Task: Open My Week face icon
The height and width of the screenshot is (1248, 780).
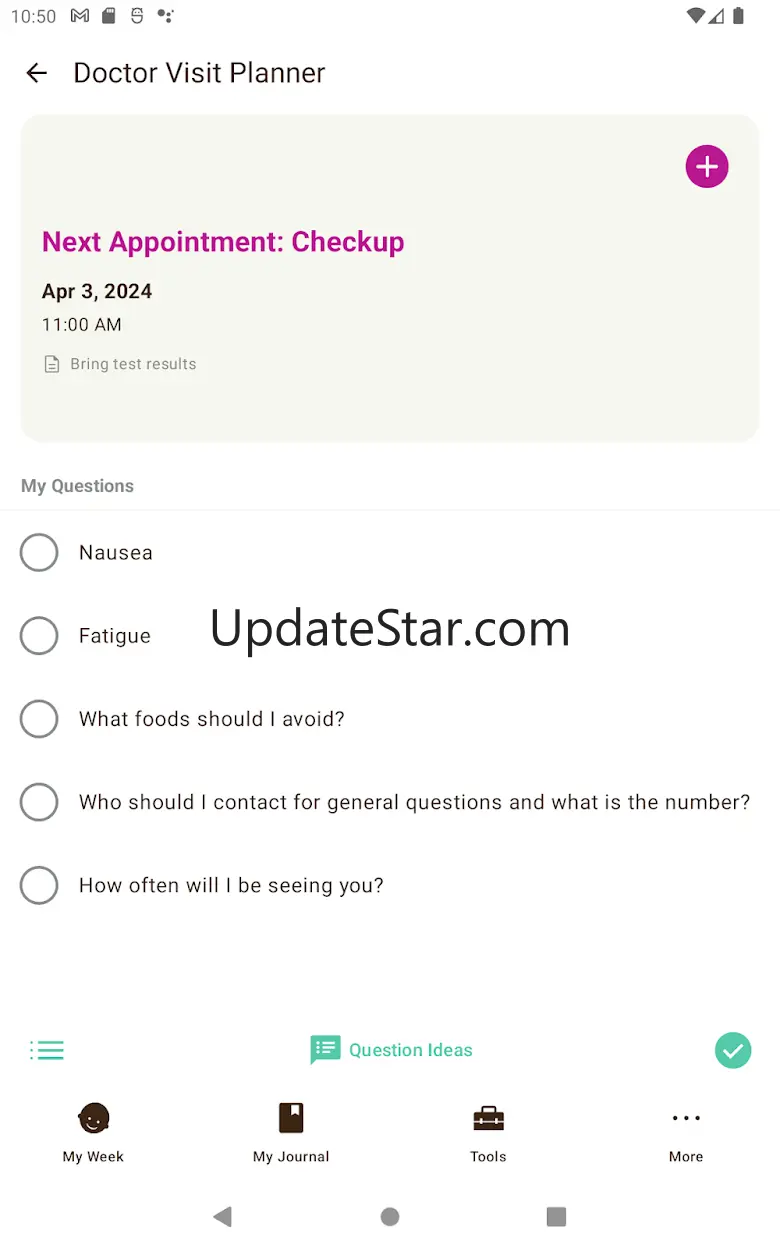Action: coord(94,1118)
